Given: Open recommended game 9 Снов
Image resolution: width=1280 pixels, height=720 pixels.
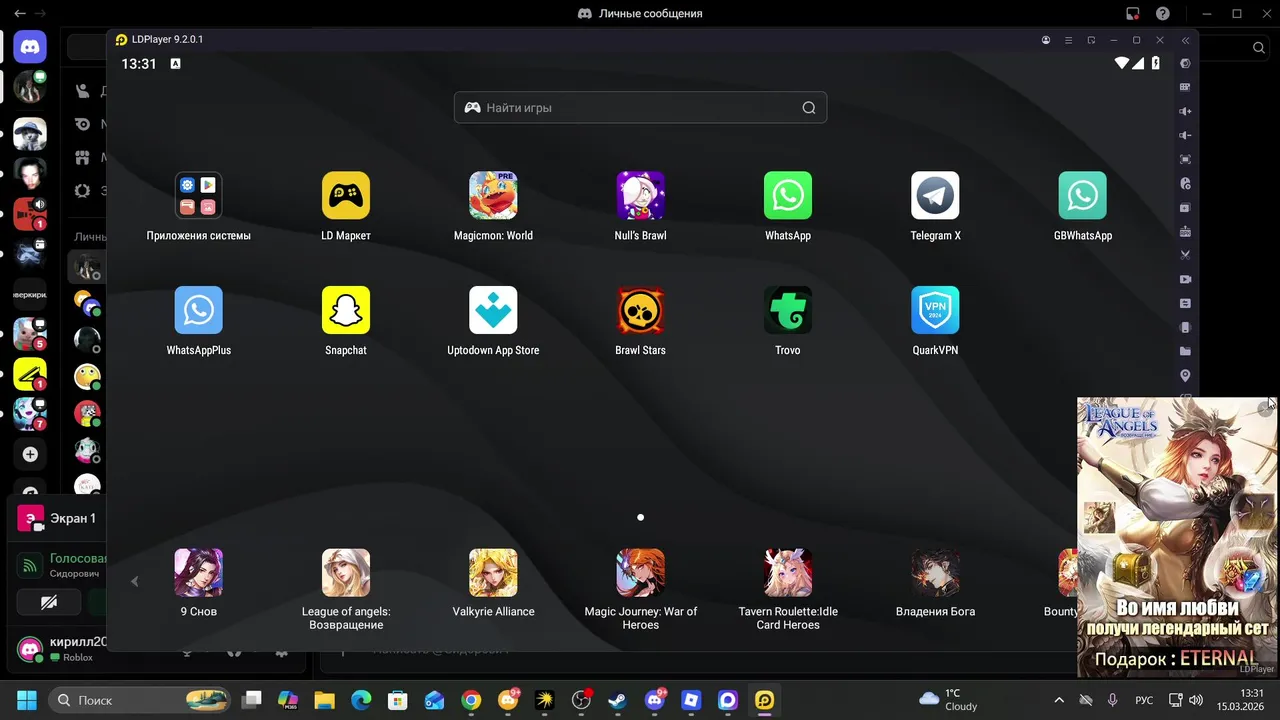Looking at the screenshot, I should point(198,572).
